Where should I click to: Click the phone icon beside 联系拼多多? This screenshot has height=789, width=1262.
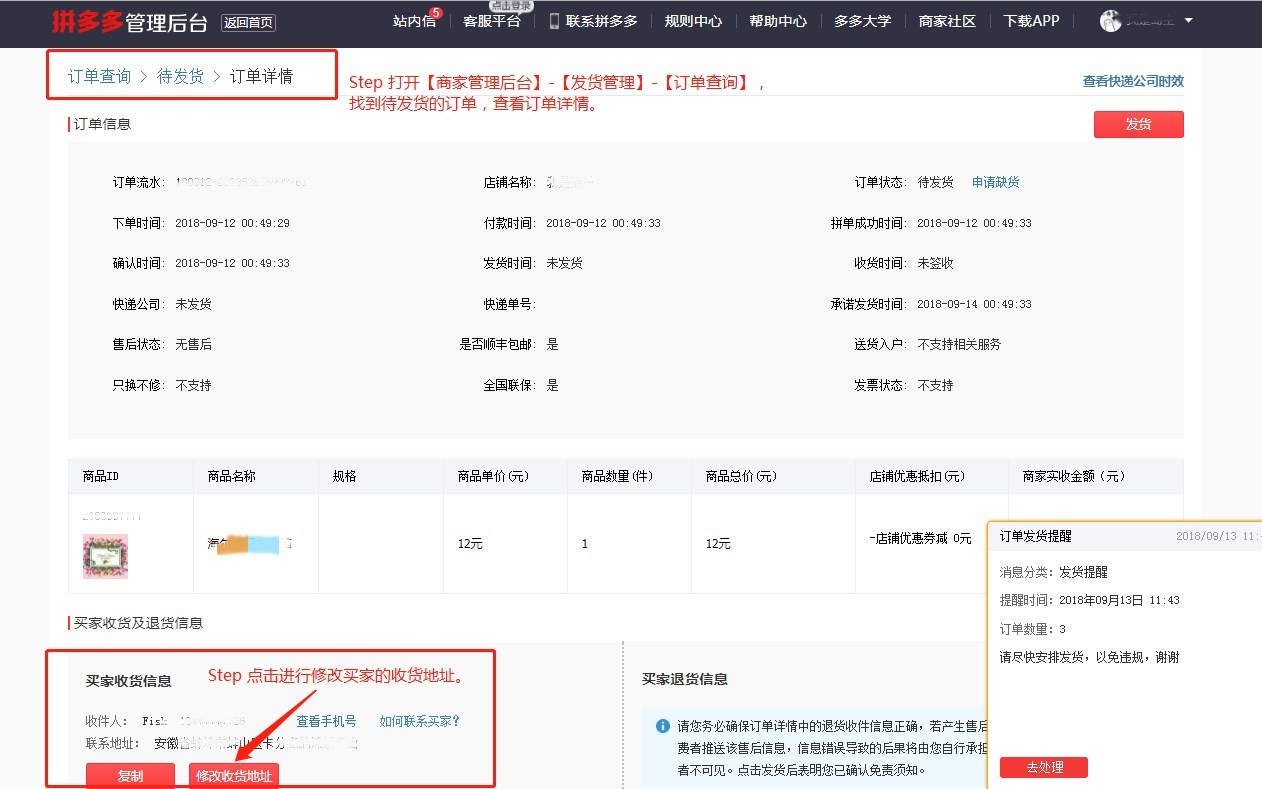(x=554, y=21)
